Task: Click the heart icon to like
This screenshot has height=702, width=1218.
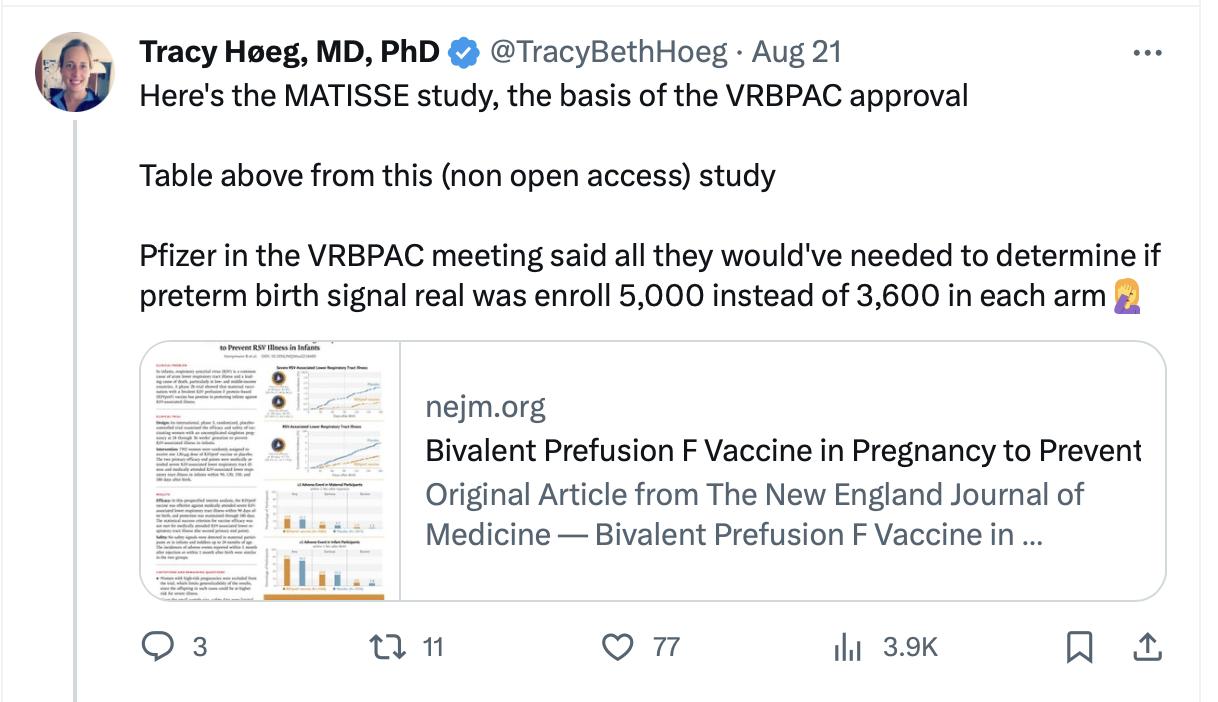Action: coord(619,647)
